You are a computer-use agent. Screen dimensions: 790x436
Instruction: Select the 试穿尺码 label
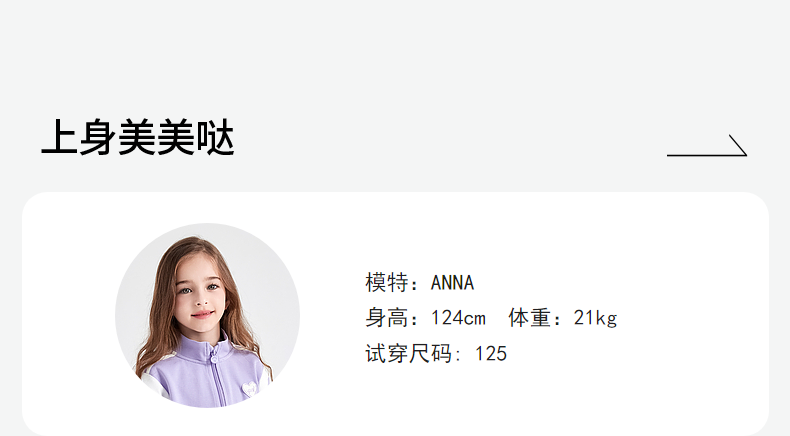tap(408, 353)
